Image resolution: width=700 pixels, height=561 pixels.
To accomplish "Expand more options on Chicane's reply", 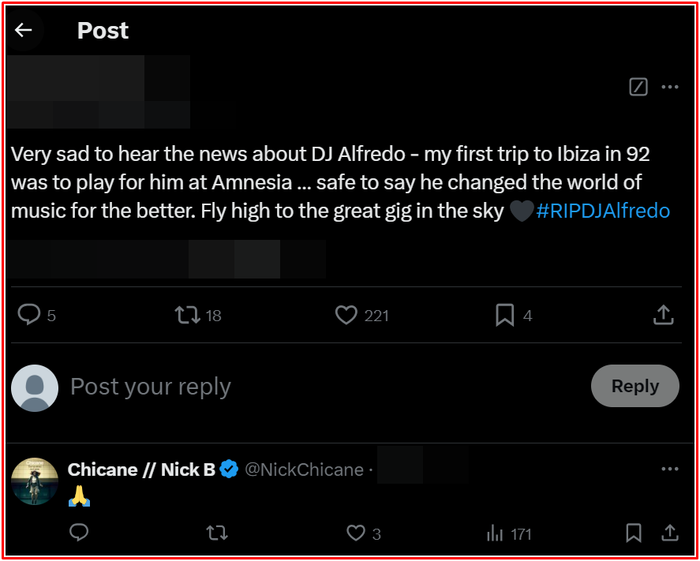I will pyautogui.click(x=670, y=469).
